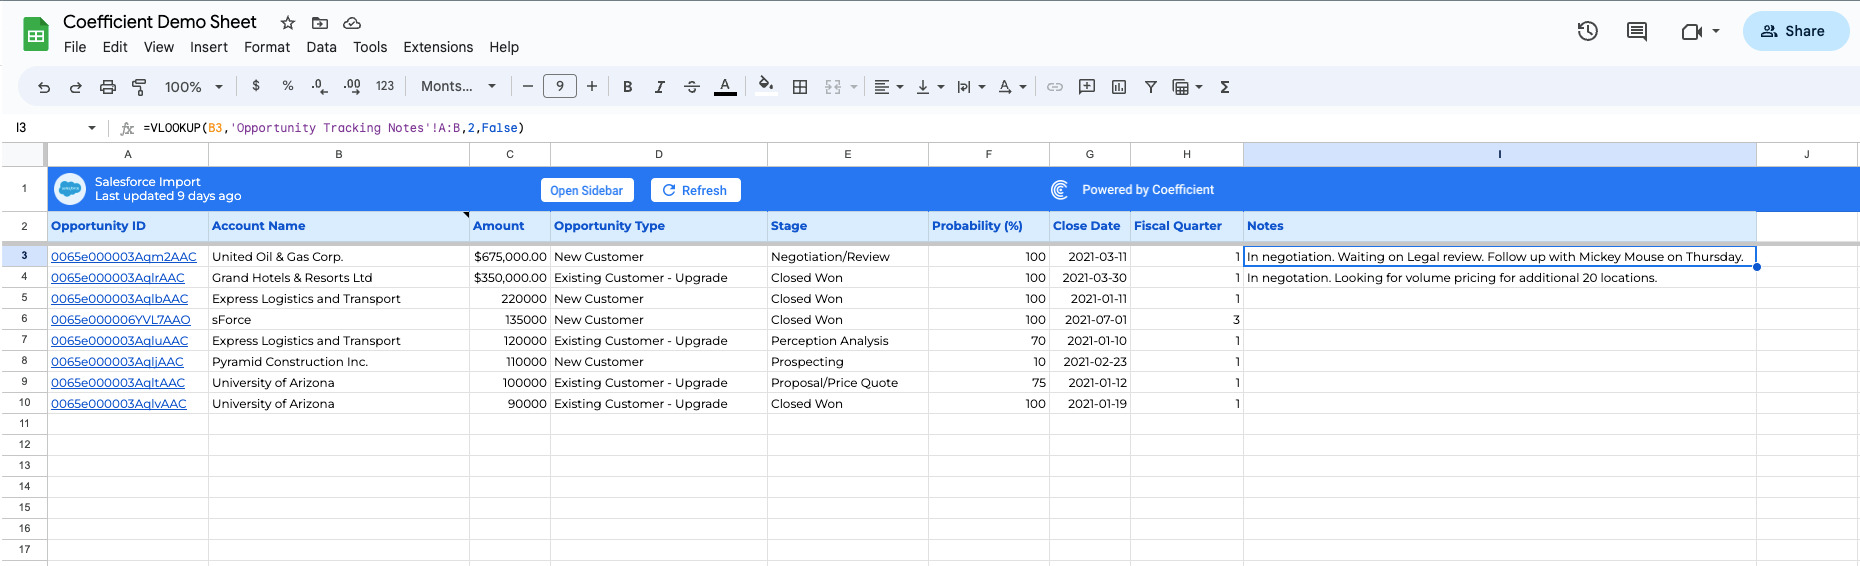Screen dimensions: 1860x566
Task: Open the File menu
Action: pyautogui.click(x=75, y=47)
